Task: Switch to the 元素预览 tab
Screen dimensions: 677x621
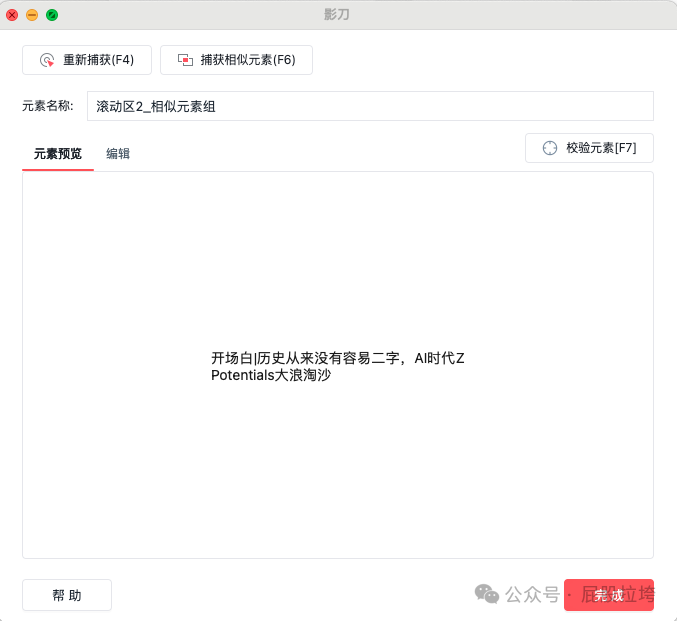Action: click(x=58, y=154)
